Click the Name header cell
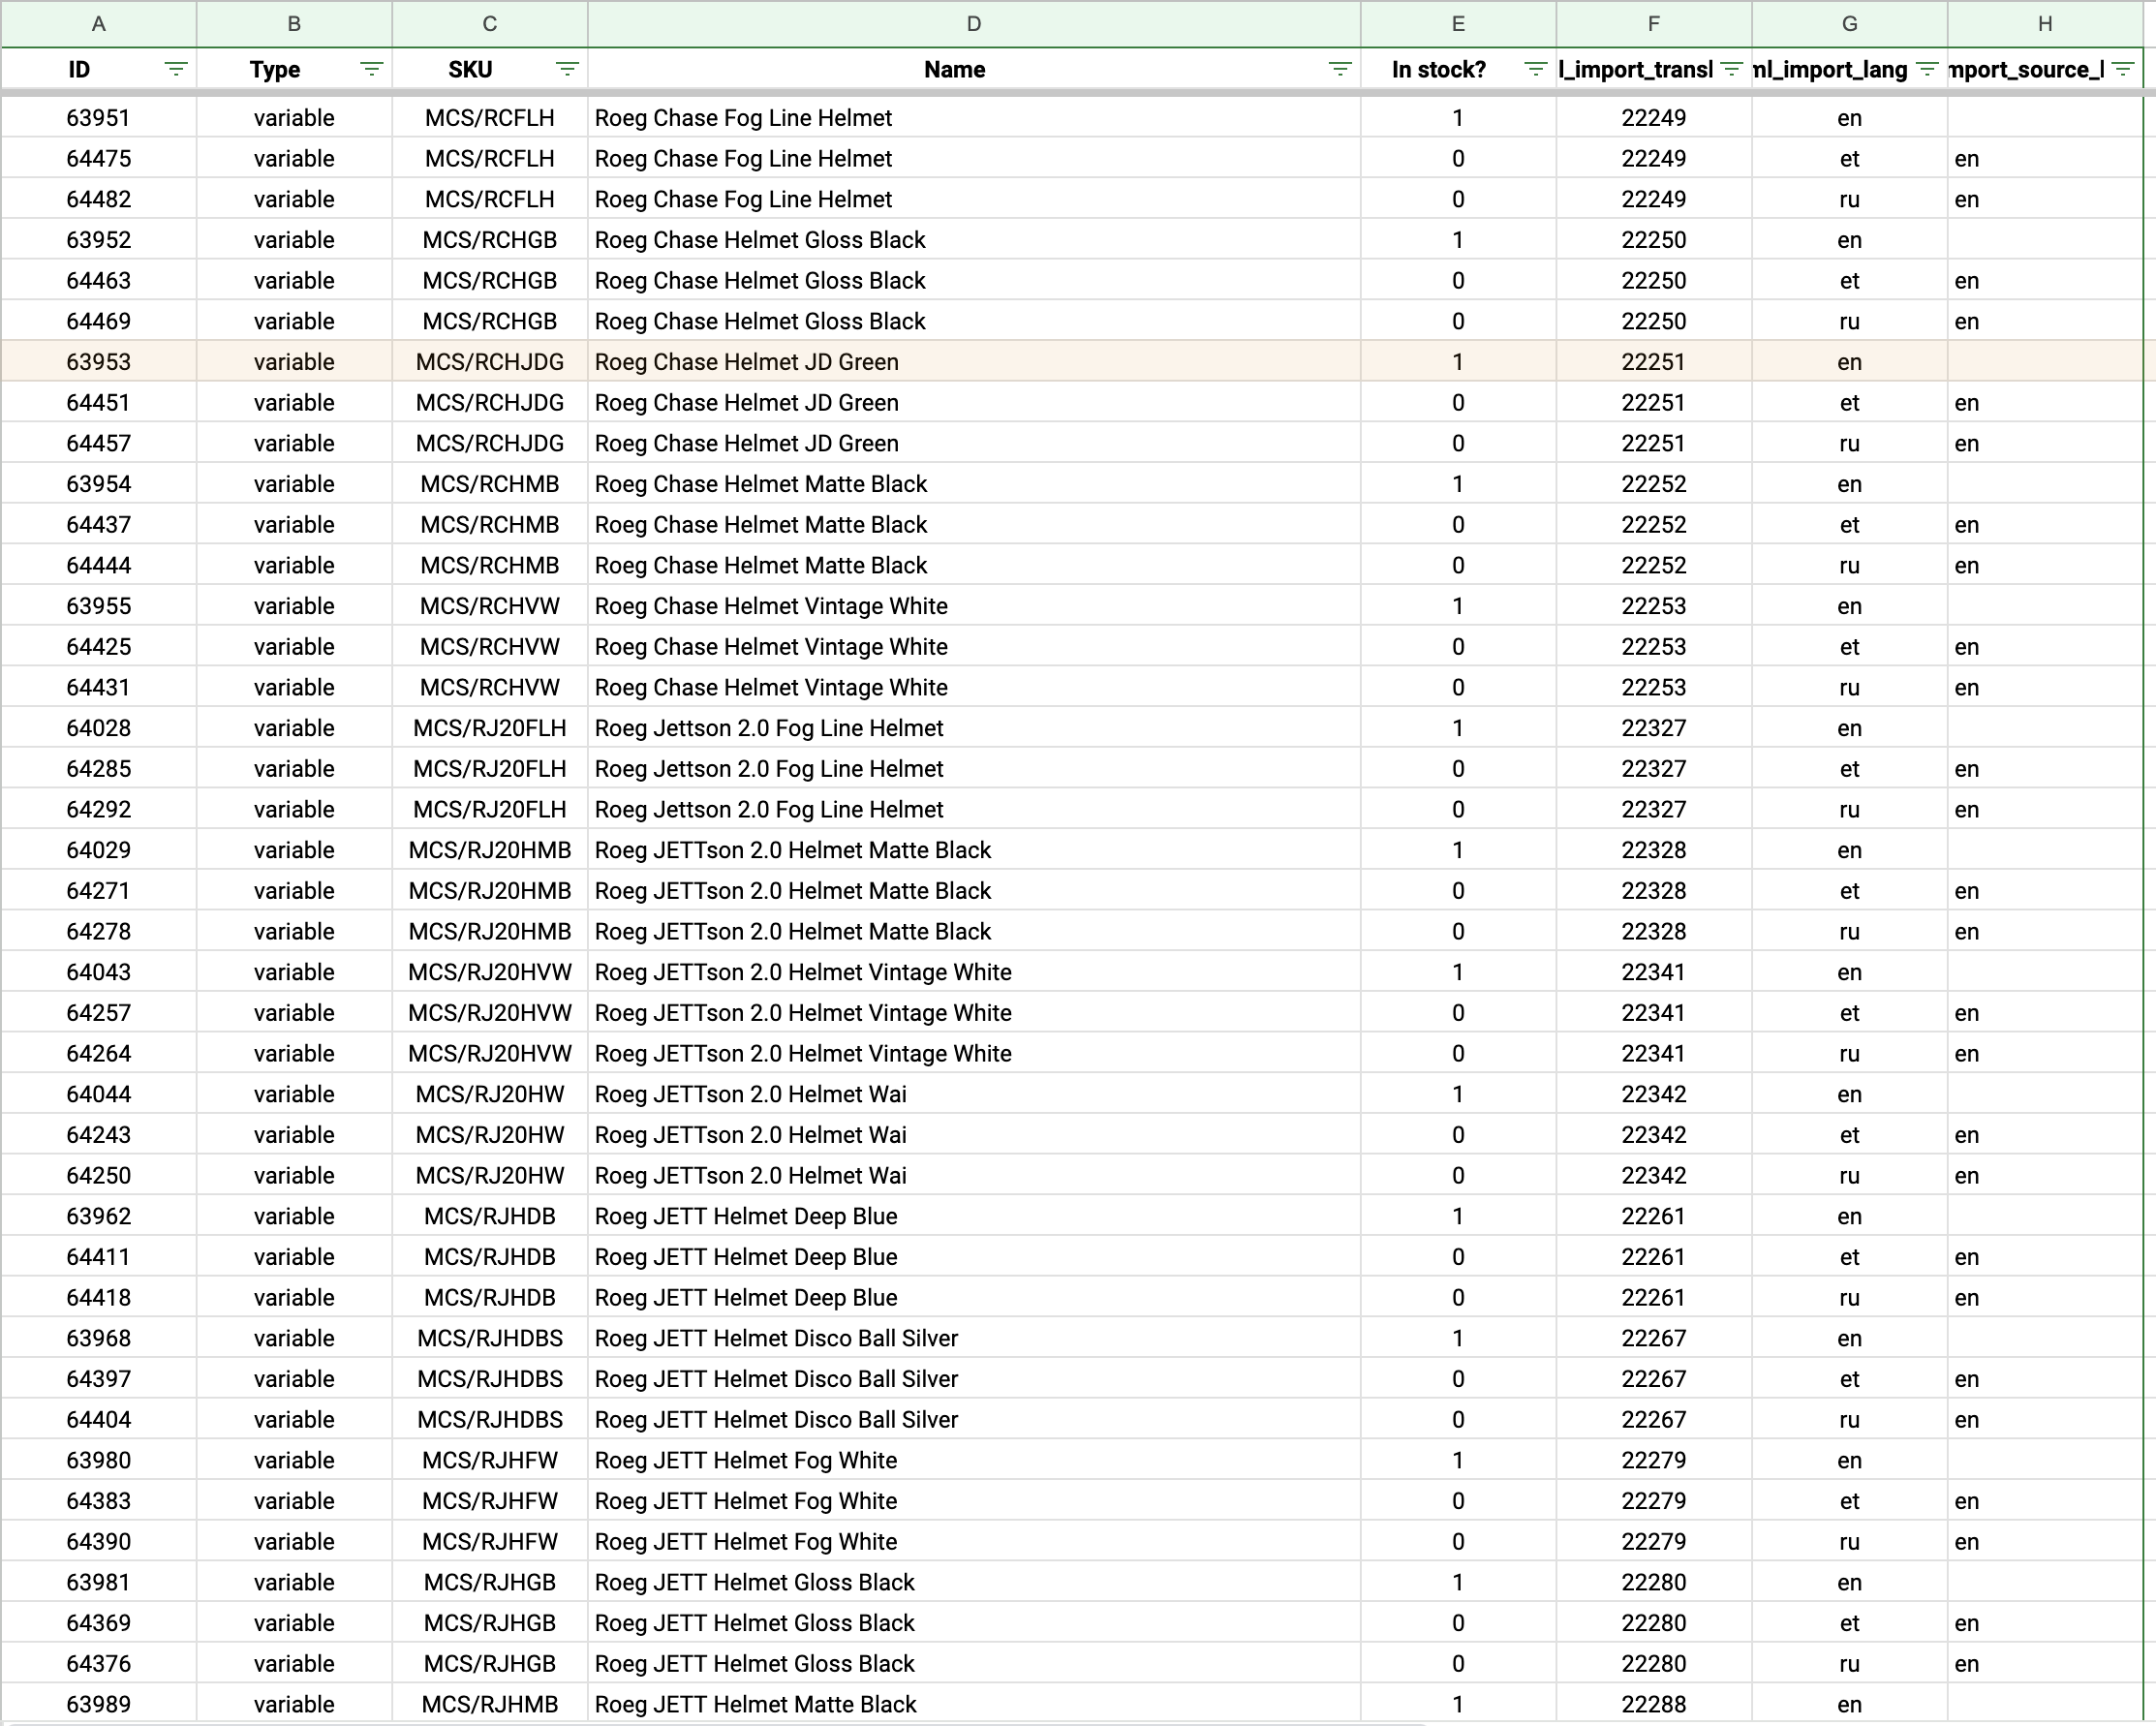Screen dimensions: 2156x1726 pyautogui.click(x=974, y=69)
